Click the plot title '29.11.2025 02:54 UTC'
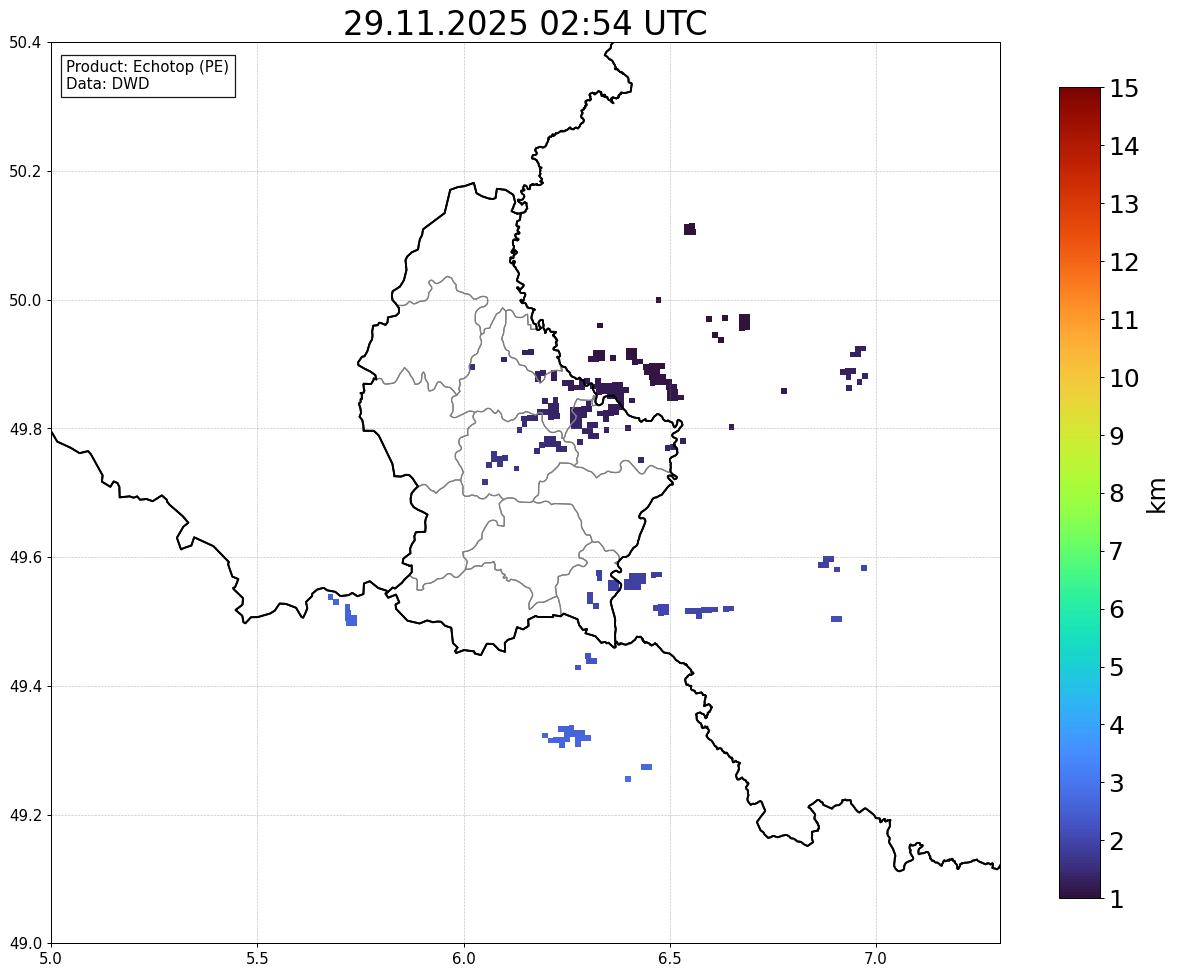 pyautogui.click(x=525, y=23)
